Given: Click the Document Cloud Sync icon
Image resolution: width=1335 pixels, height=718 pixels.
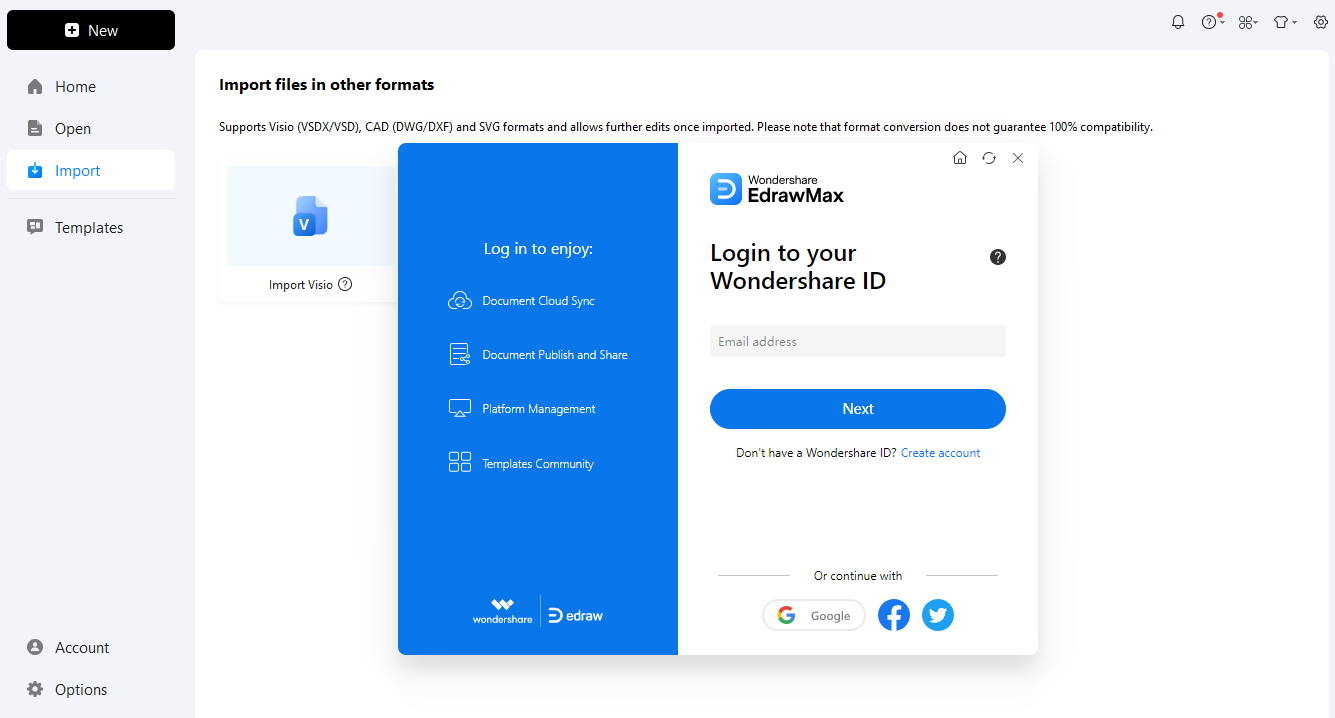Looking at the screenshot, I should 460,301.
